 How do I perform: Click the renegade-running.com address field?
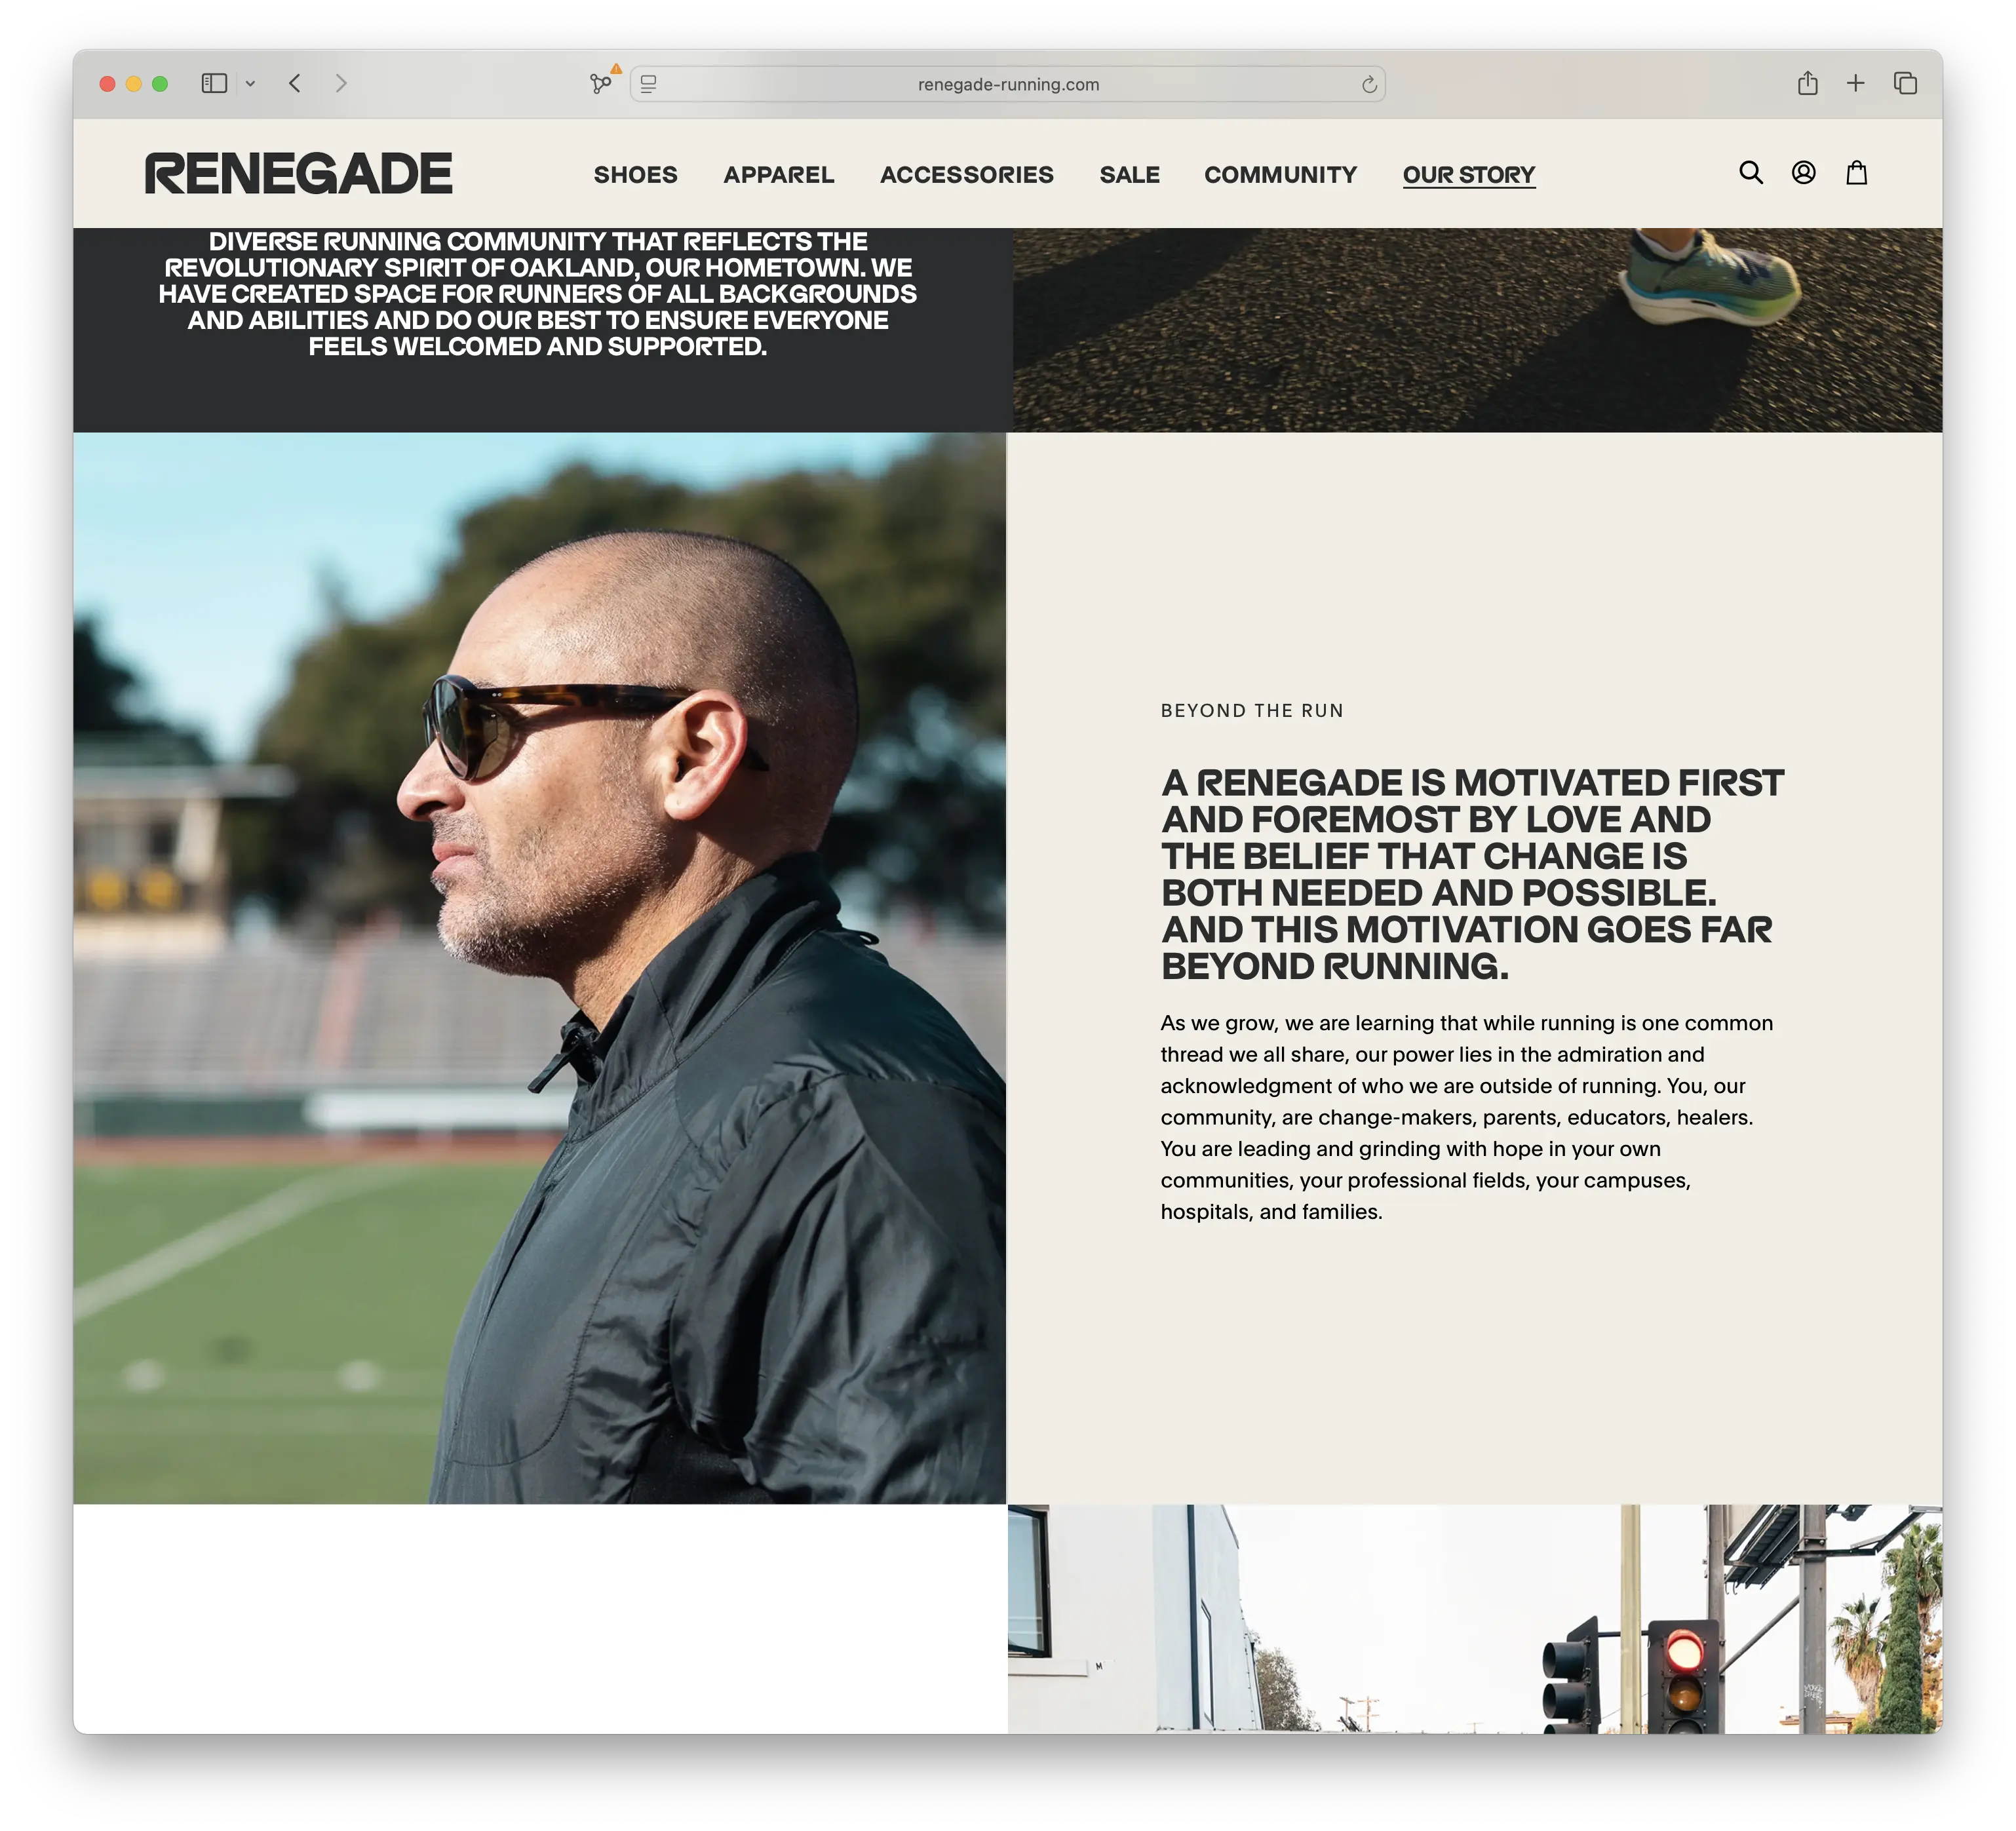point(1007,85)
